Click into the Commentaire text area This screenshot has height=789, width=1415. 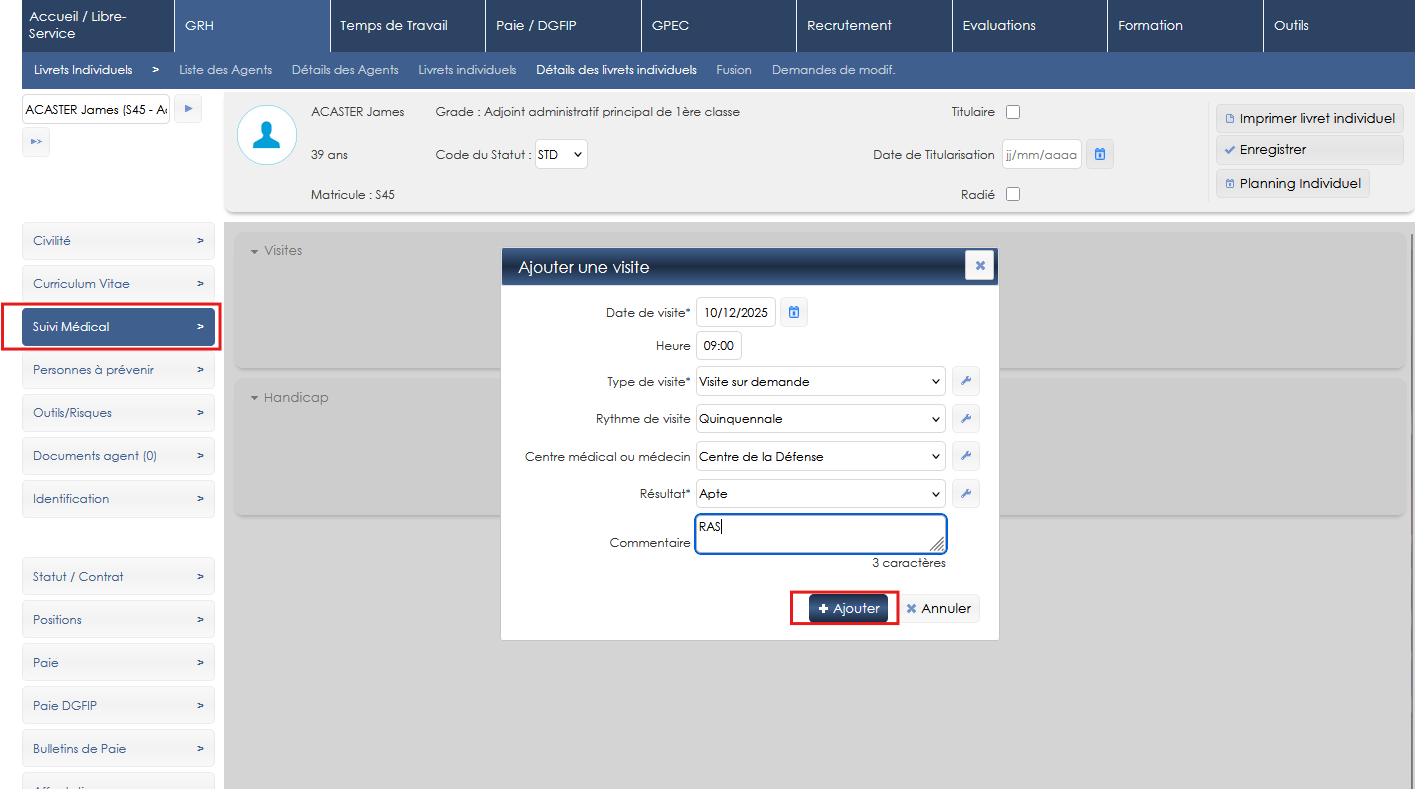pos(820,534)
